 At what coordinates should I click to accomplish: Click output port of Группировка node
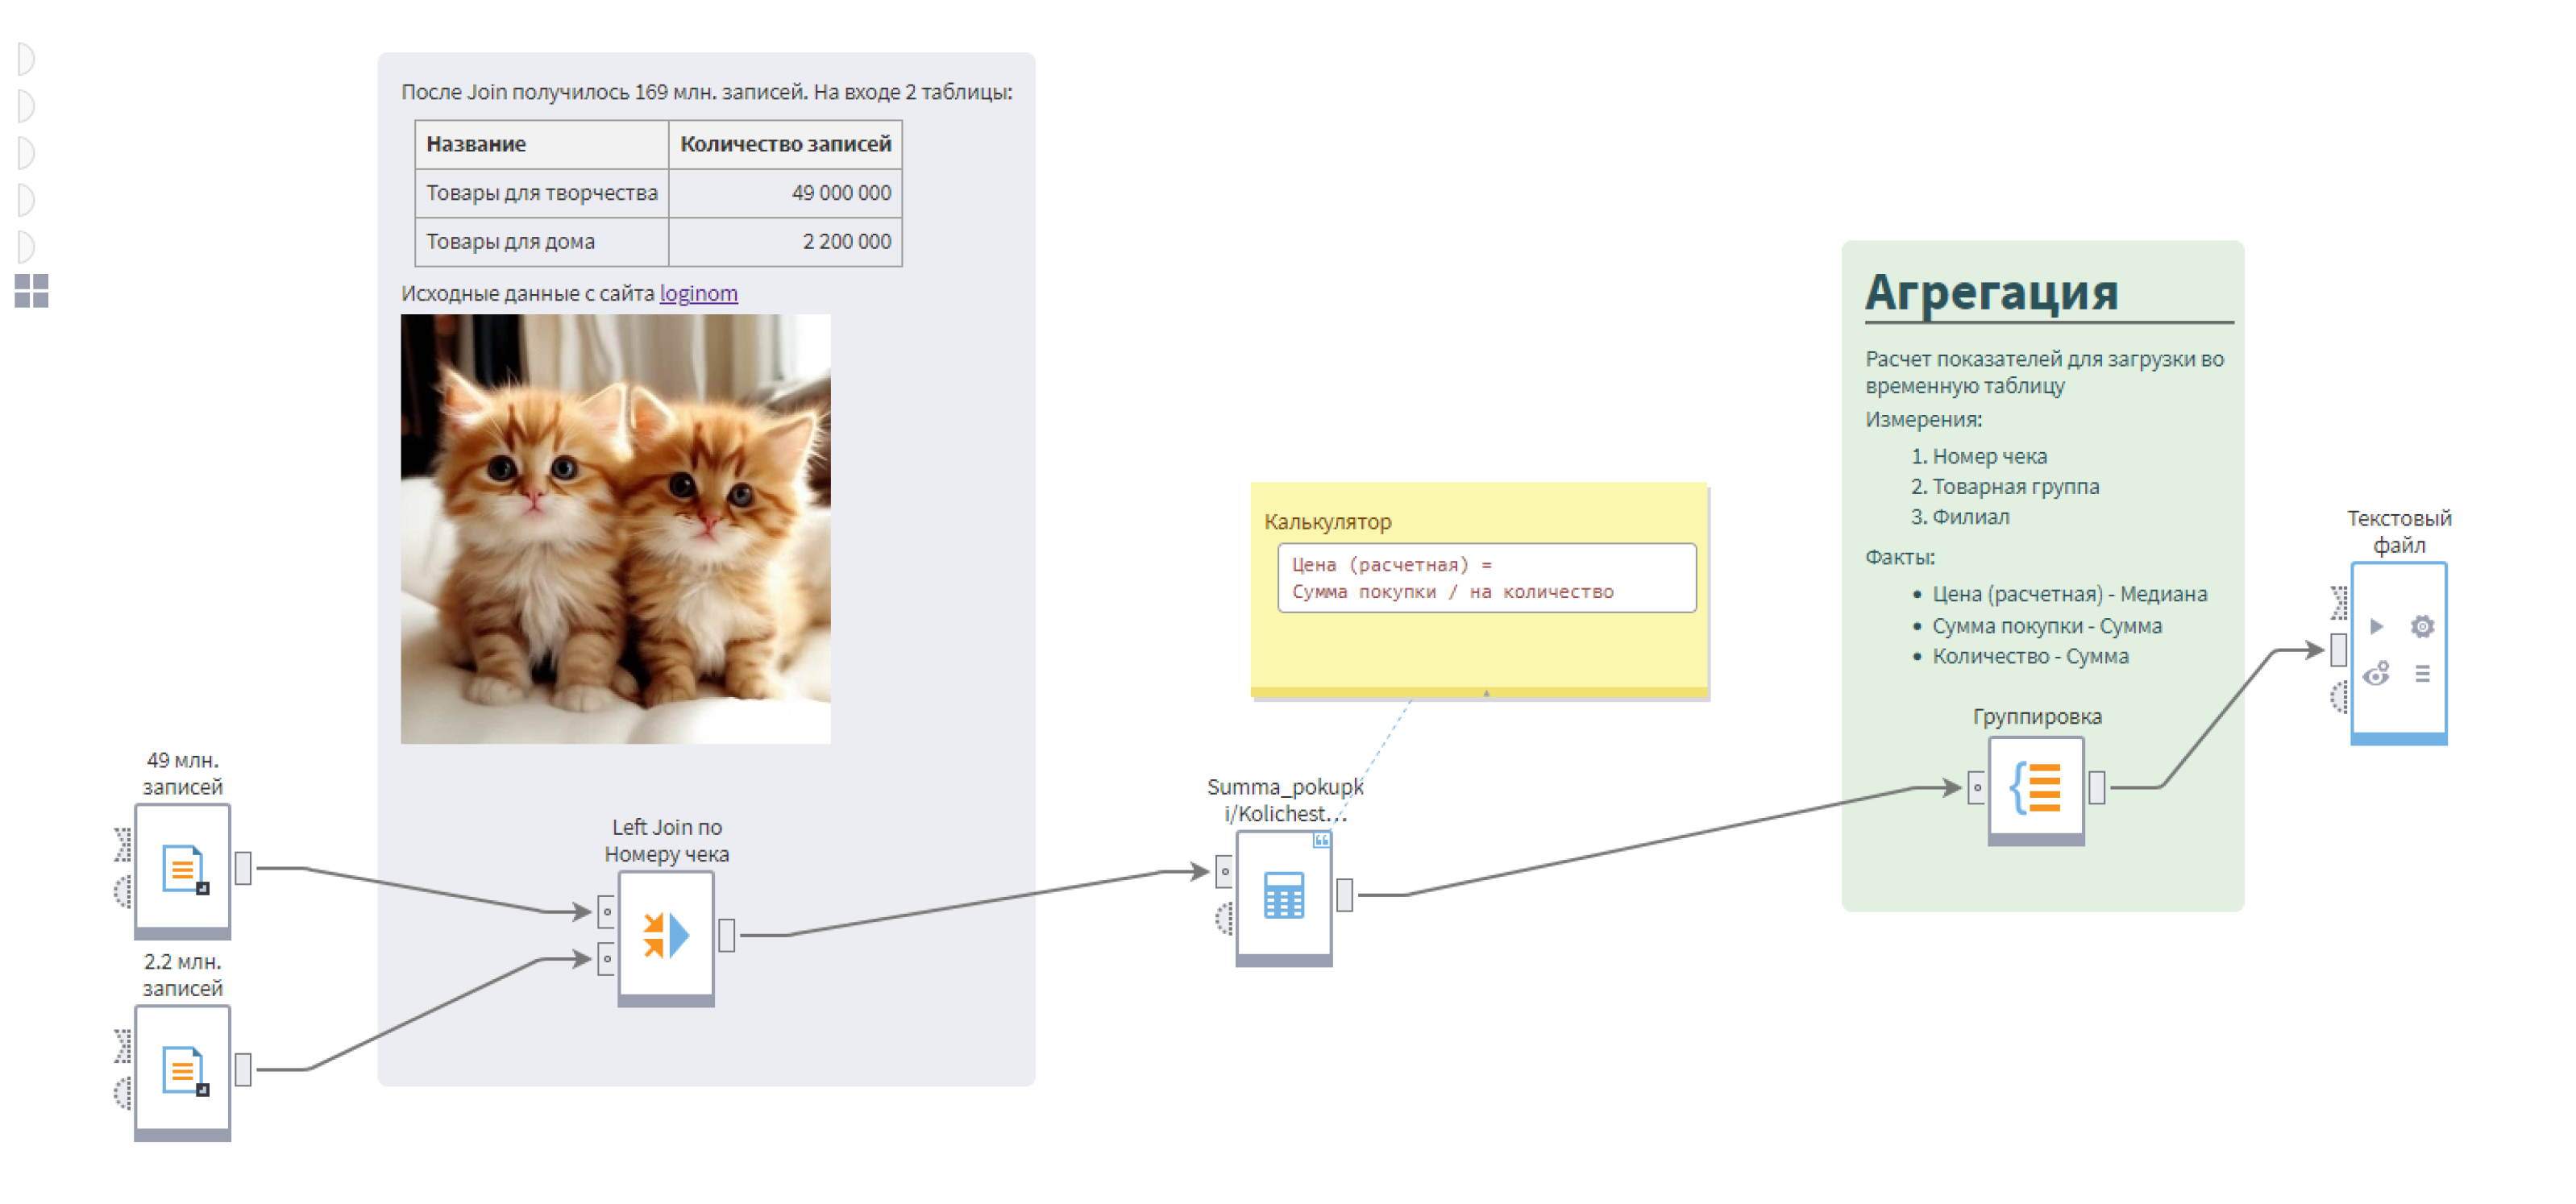point(2097,788)
